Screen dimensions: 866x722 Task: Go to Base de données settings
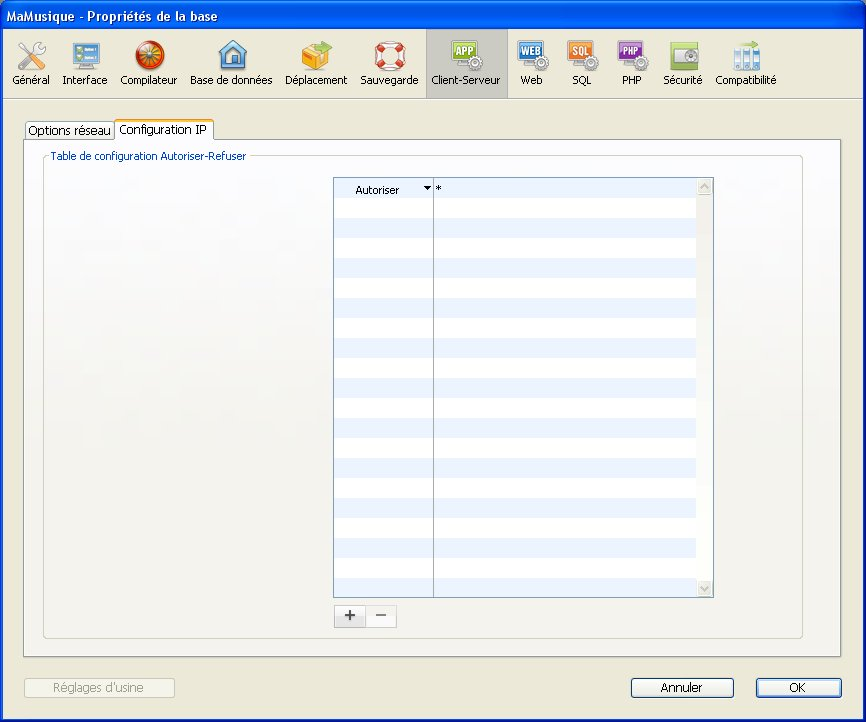pyautogui.click(x=231, y=63)
